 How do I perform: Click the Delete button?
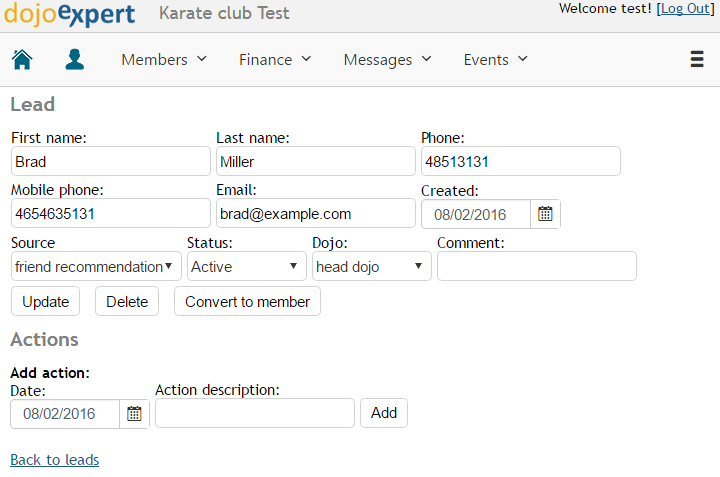point(127,302)
